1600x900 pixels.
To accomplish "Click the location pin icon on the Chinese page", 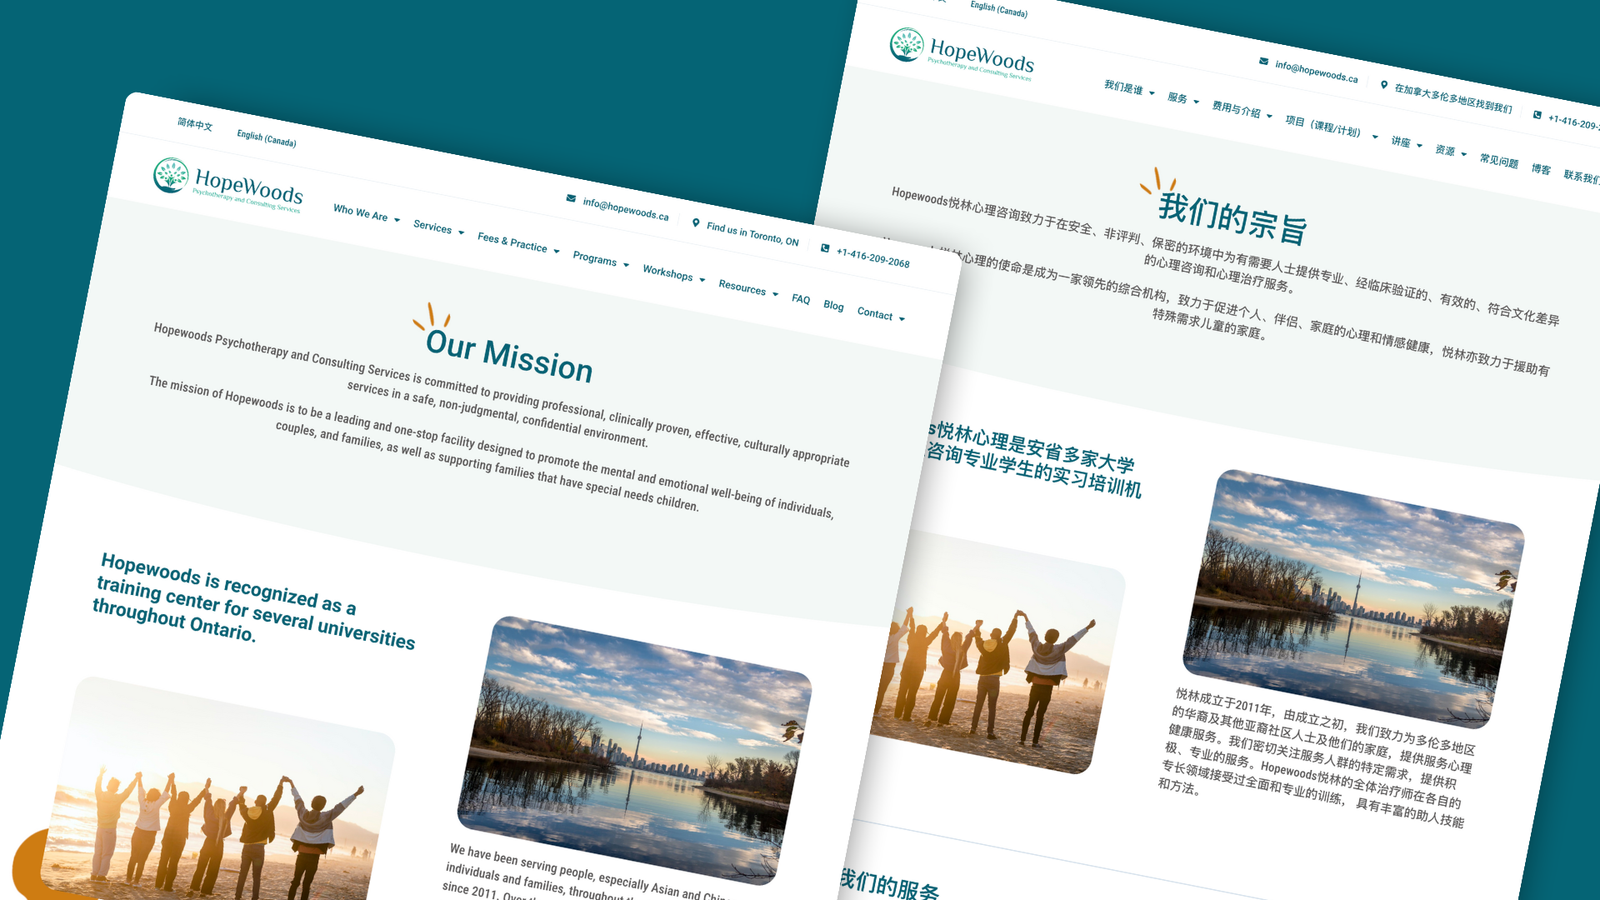I will point(1384,85).
